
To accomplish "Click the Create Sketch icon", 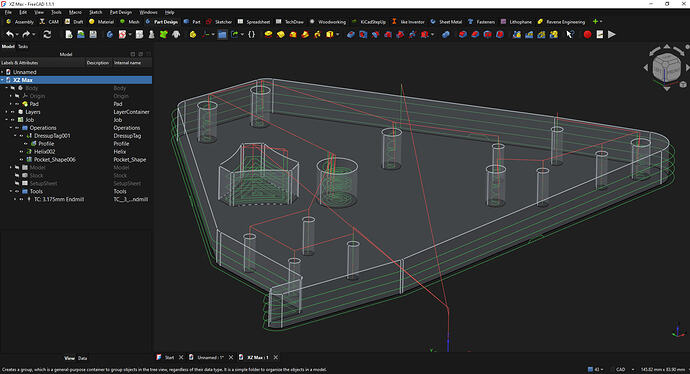I will [x=122, y=34].
